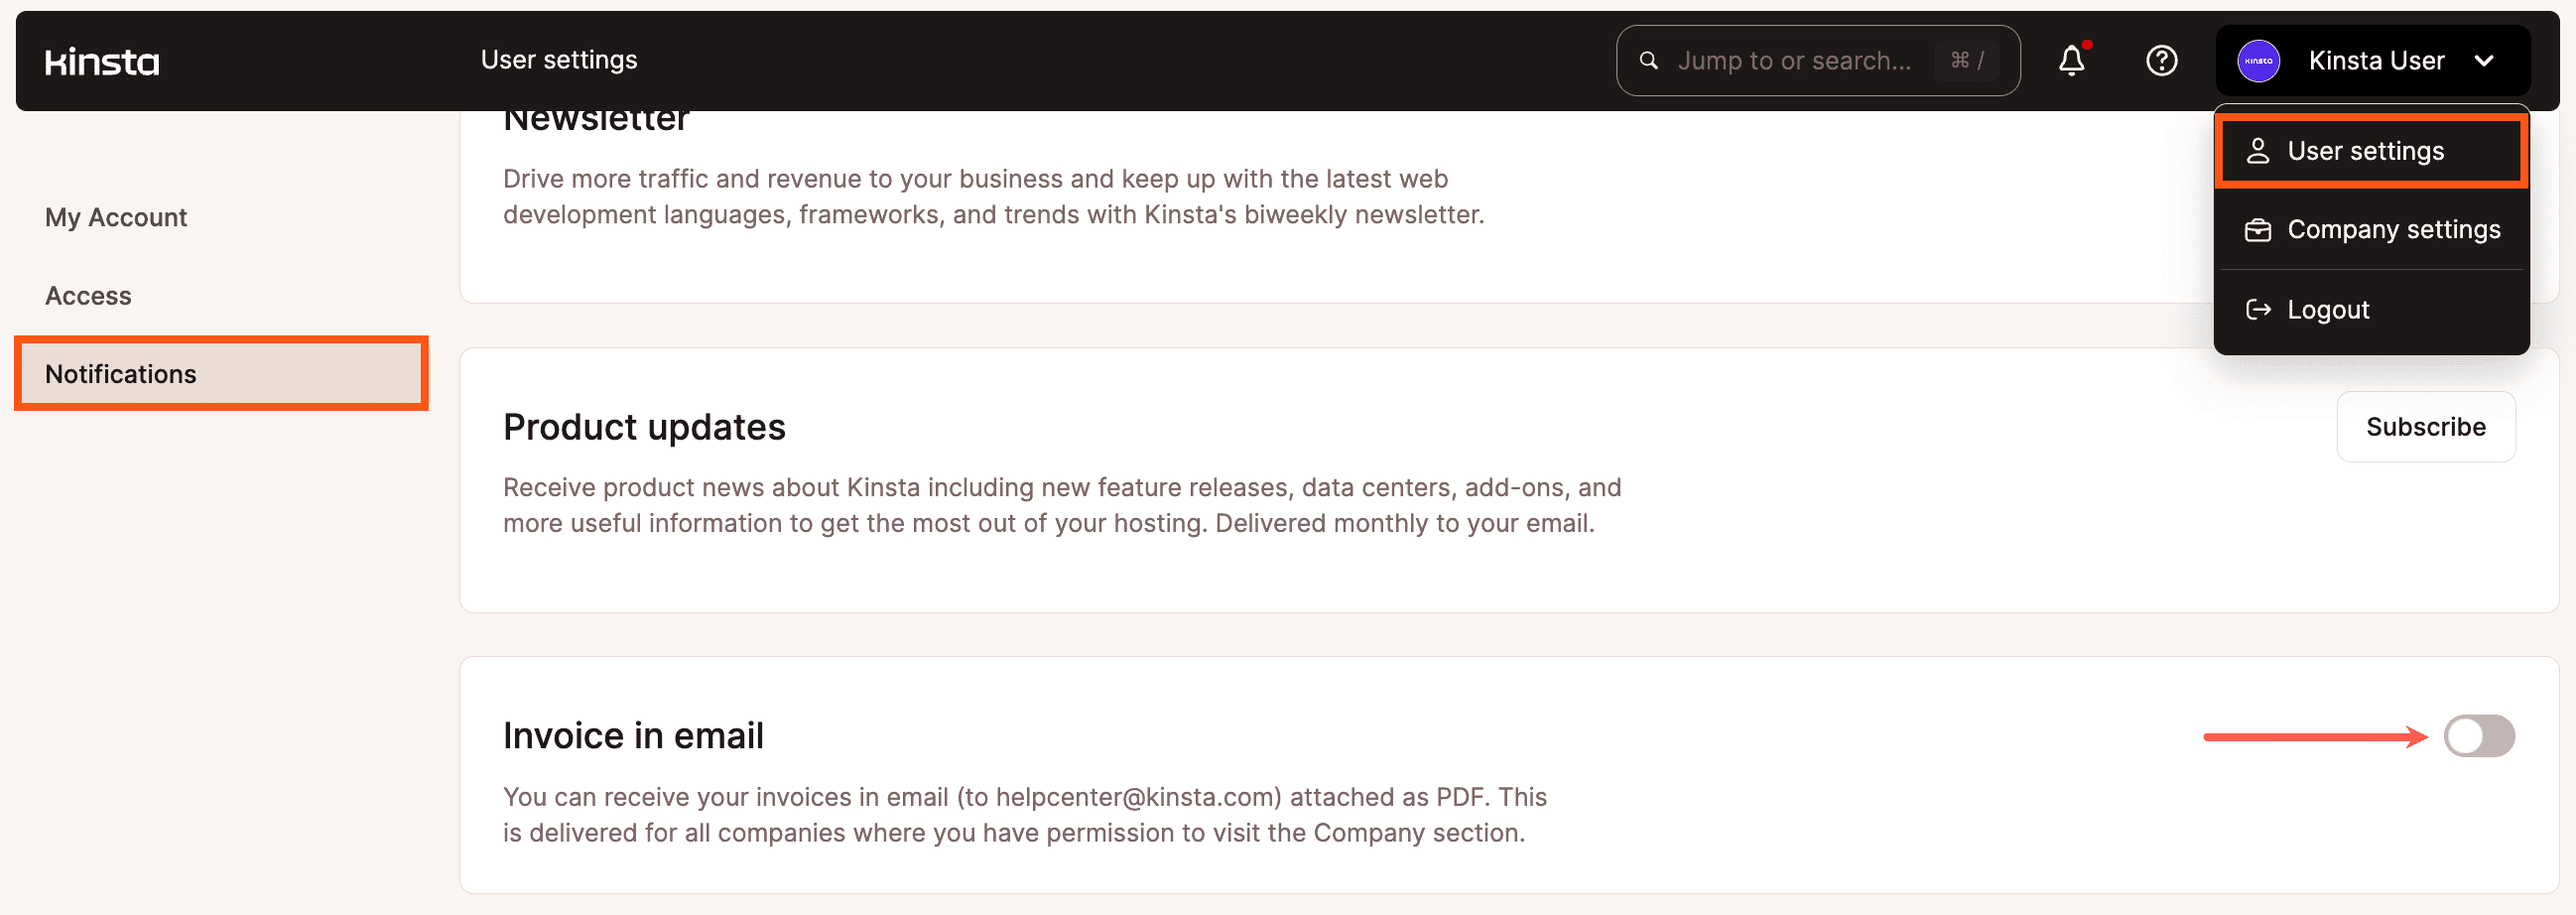Select Logout from the user menu
The image size is (2576, 915).
(2328, 310)
